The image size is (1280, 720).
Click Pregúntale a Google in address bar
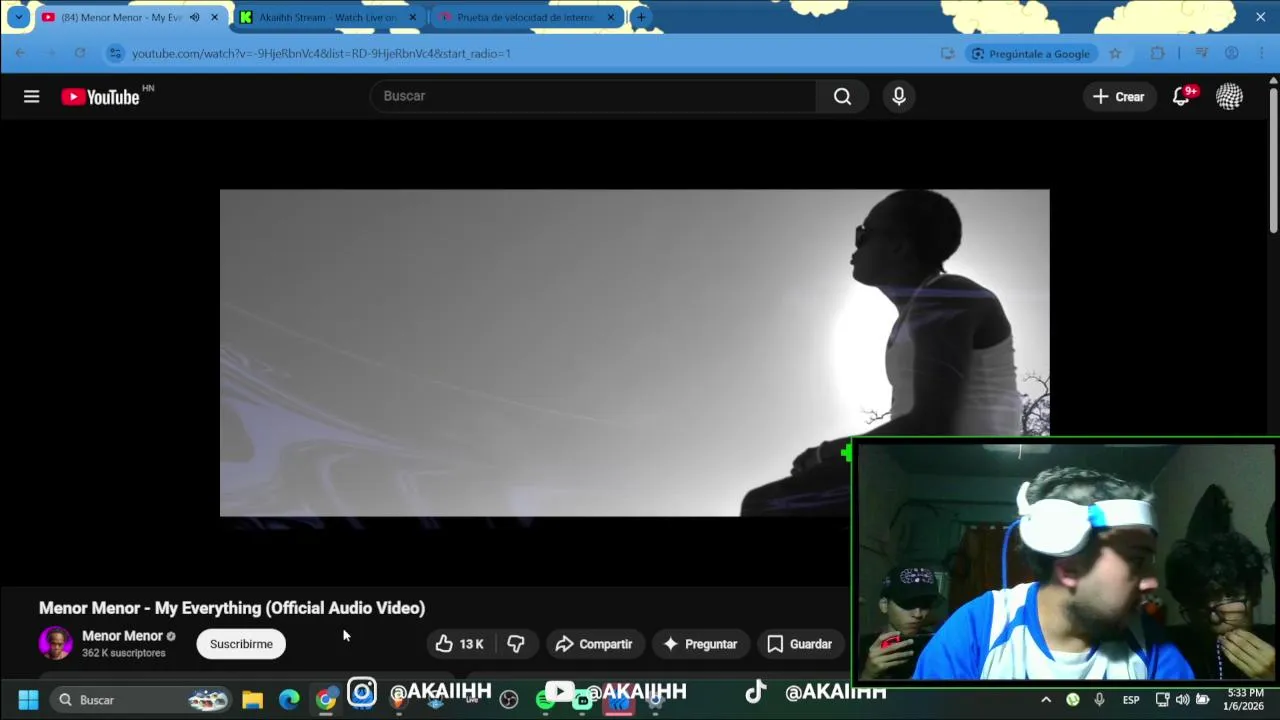(1030, 53)
